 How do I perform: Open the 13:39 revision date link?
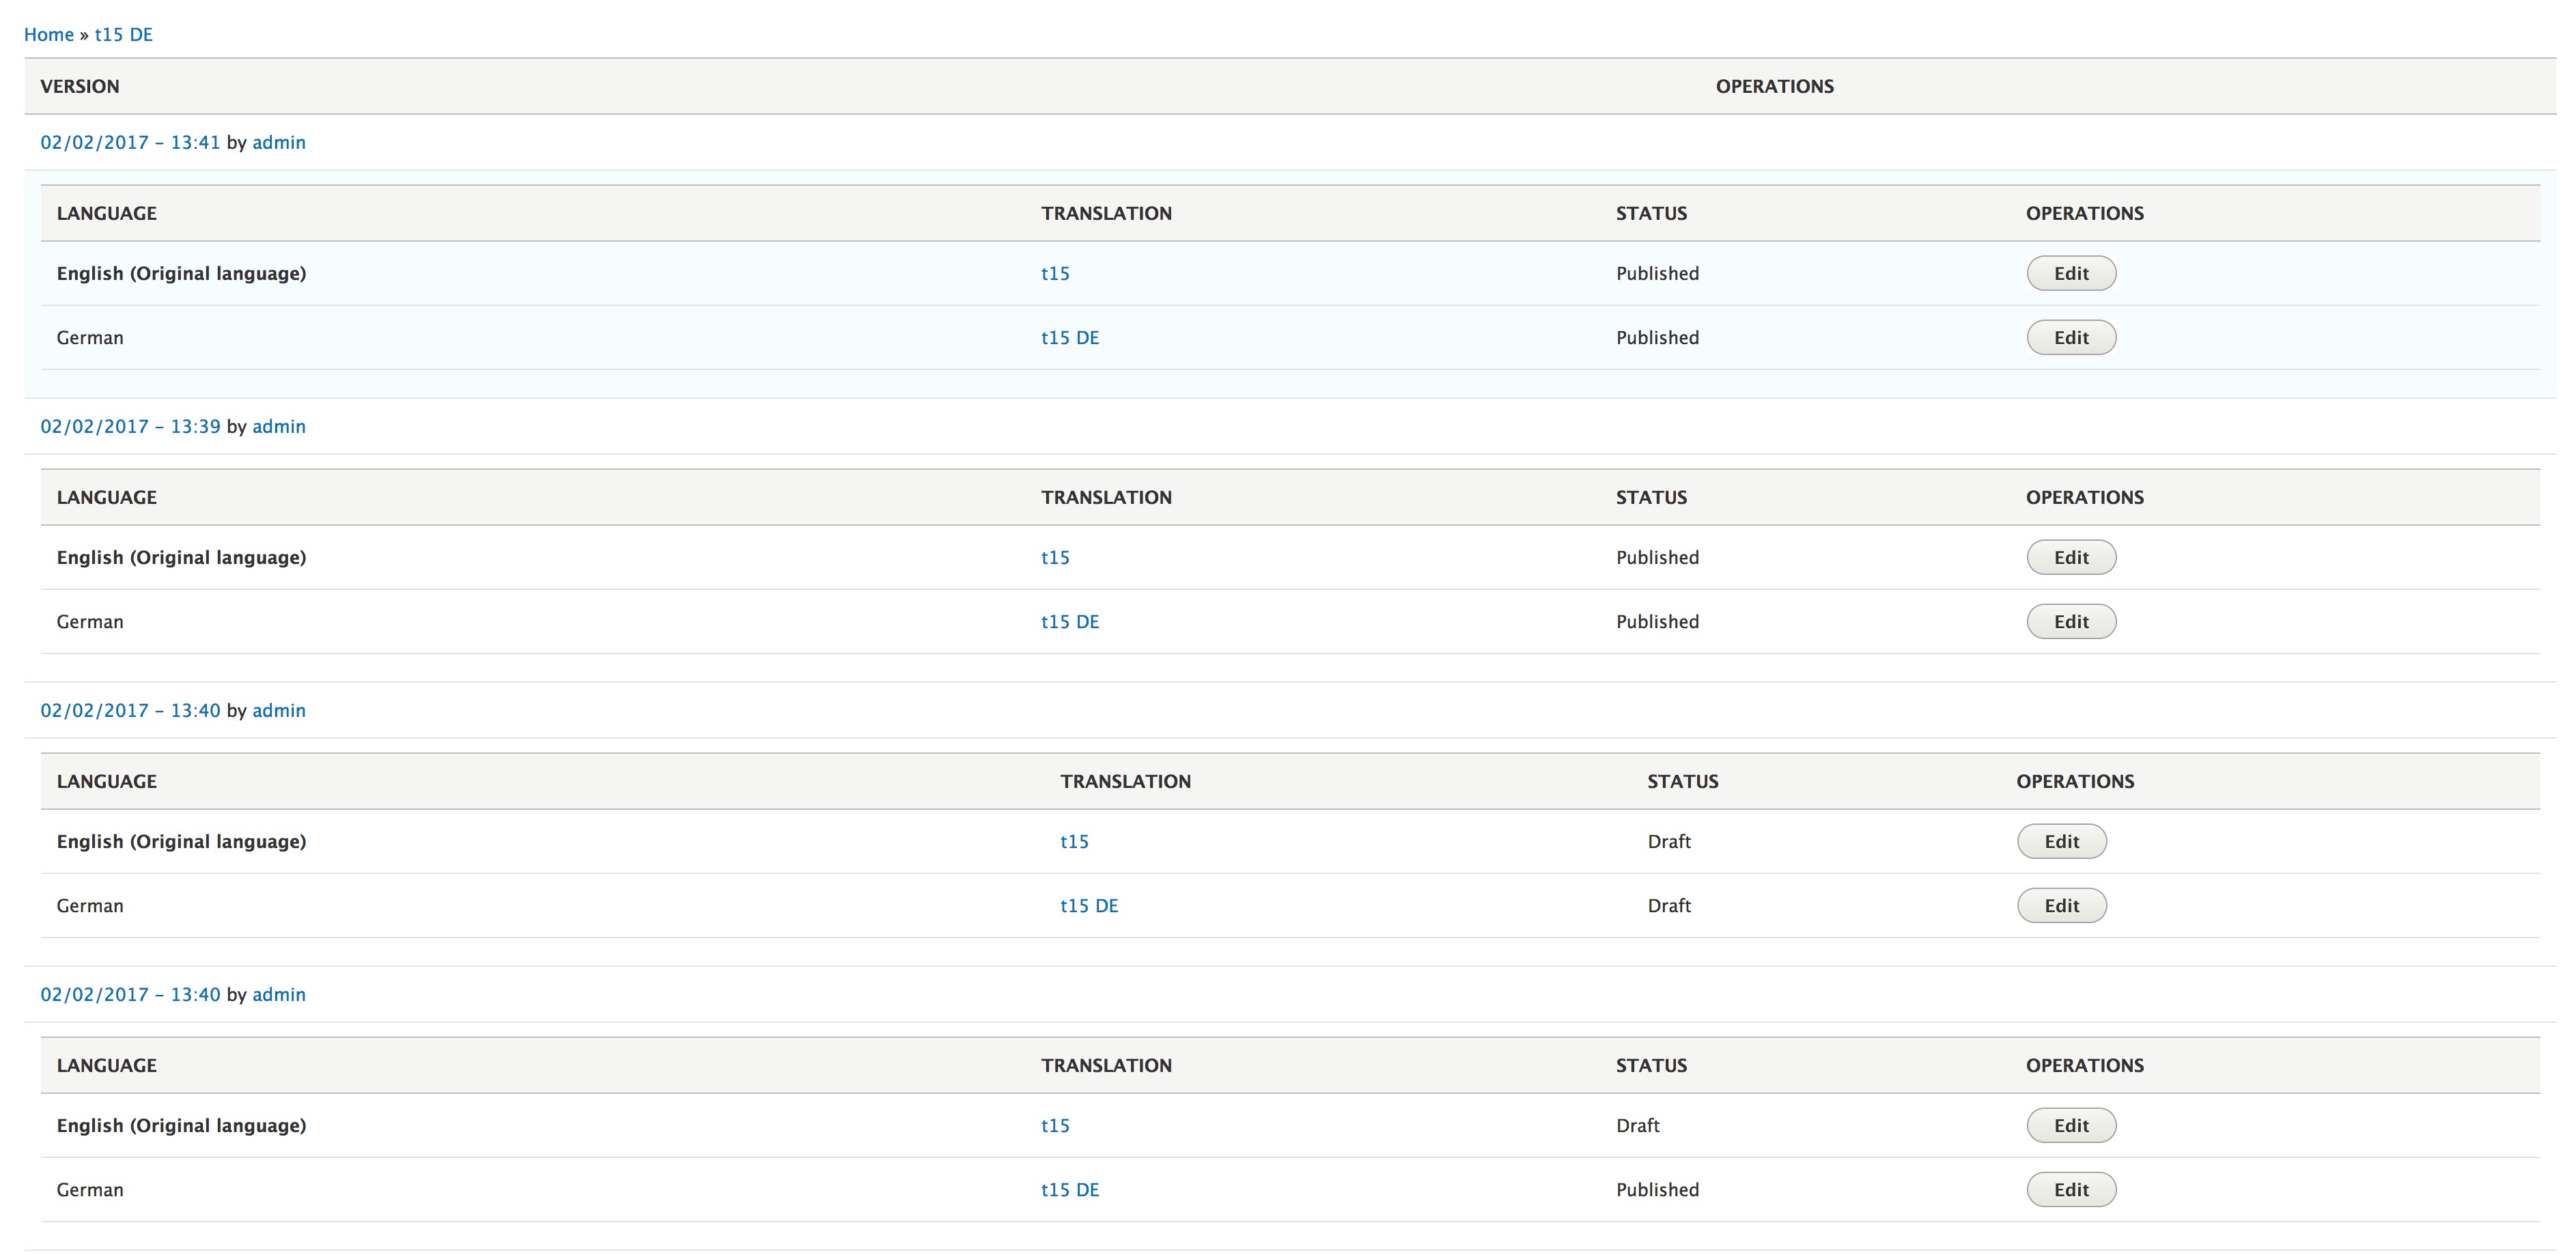point(130,426)
